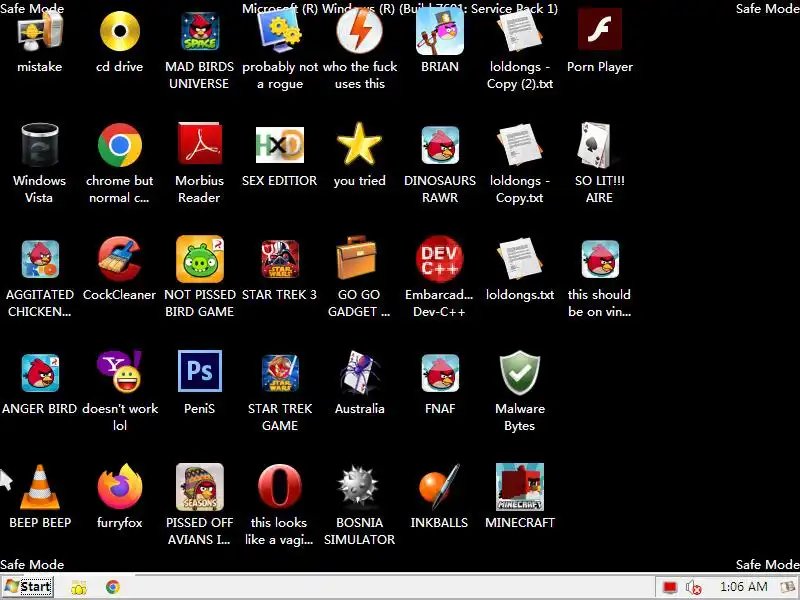Launch the ANGER BIRD game icon
This screenshot has height=600, width=800.
[40, 373]
